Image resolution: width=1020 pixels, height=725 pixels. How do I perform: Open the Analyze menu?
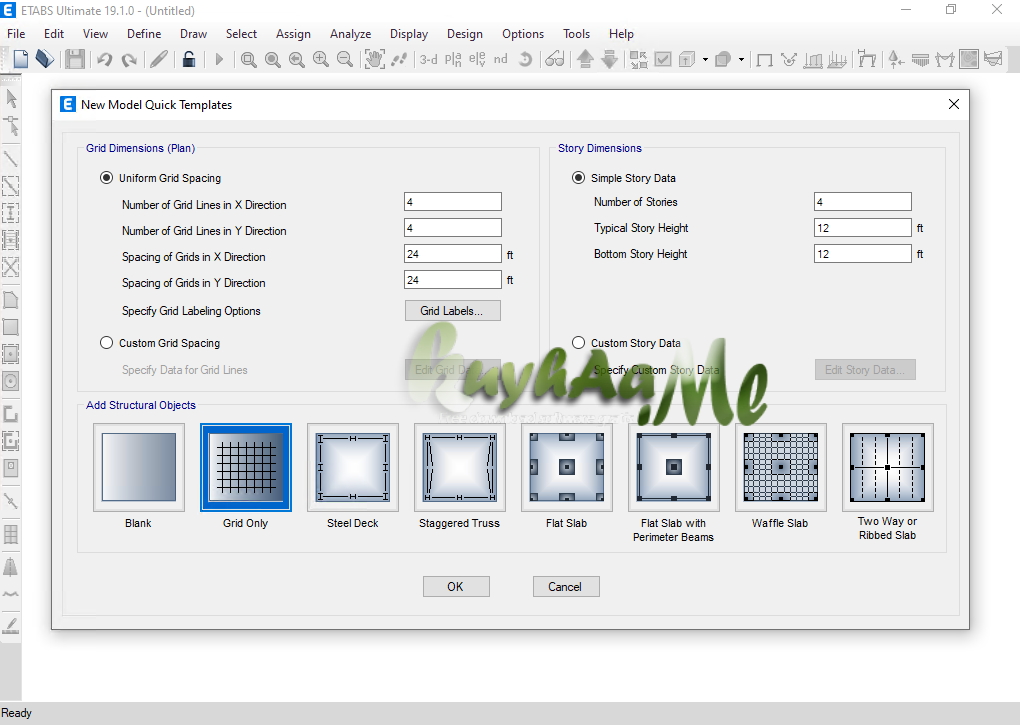[x=350, y=34]
